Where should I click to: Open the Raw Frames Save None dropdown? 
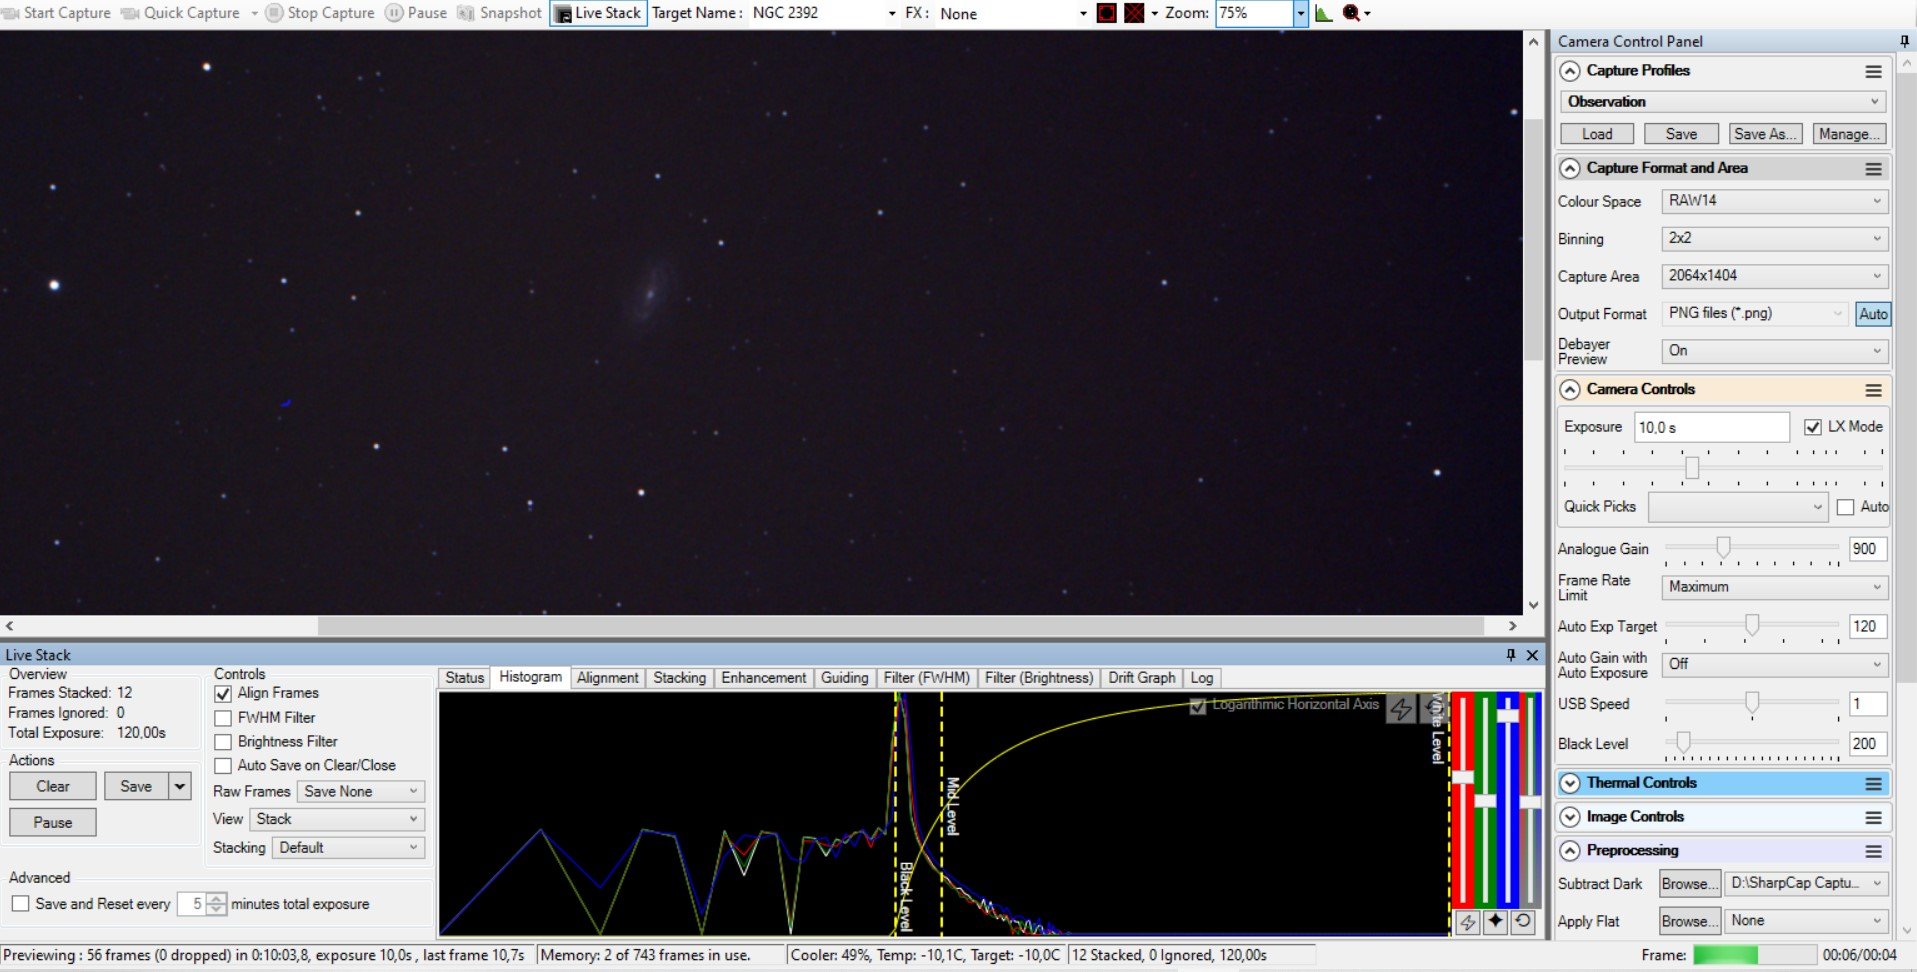point(361,791)
